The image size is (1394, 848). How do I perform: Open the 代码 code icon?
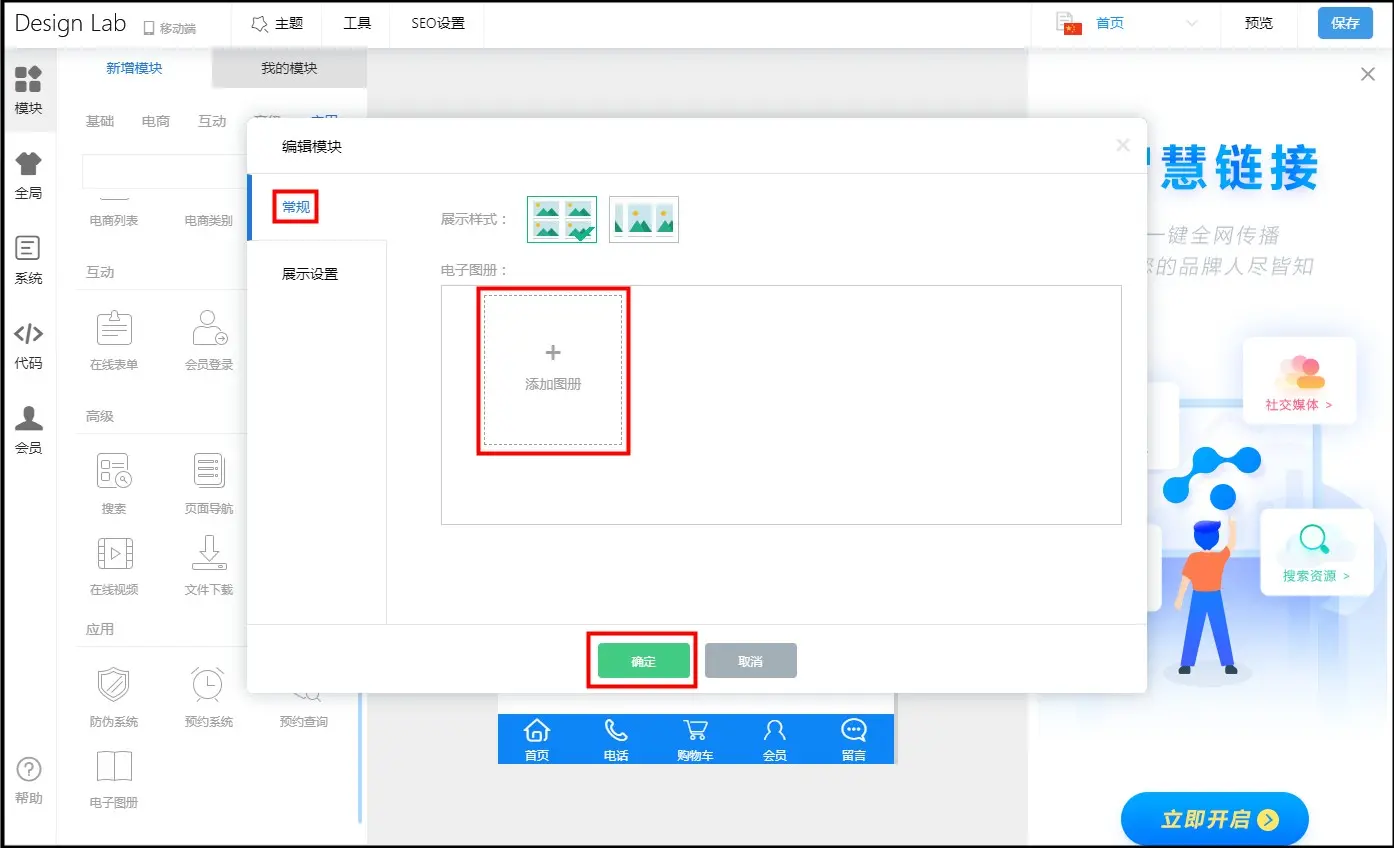(28, 345)
